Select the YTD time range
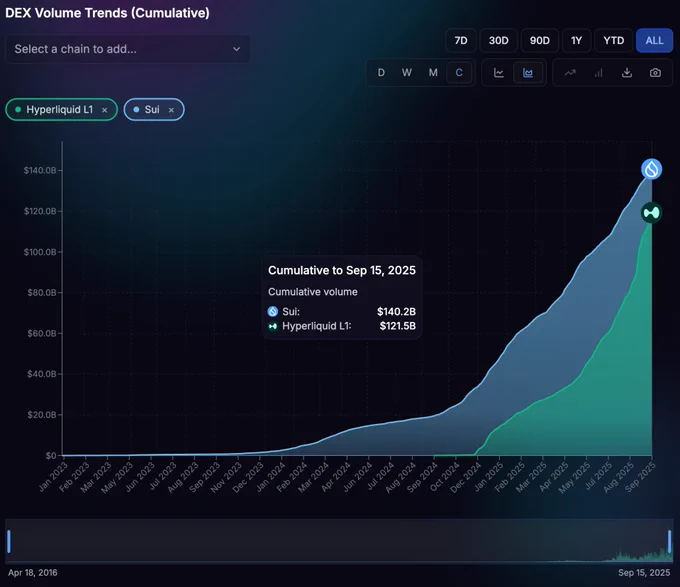Image resolution: width=680 pixels, height=587 pixels. click(x=613, y=41)
